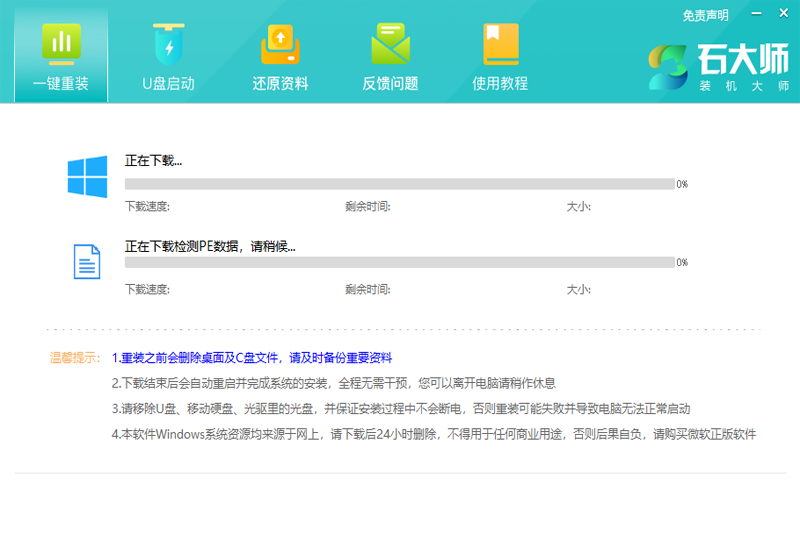
Task: Click the blue backup warning tip text
Action: pyautogui.click(x=252, y=357)
